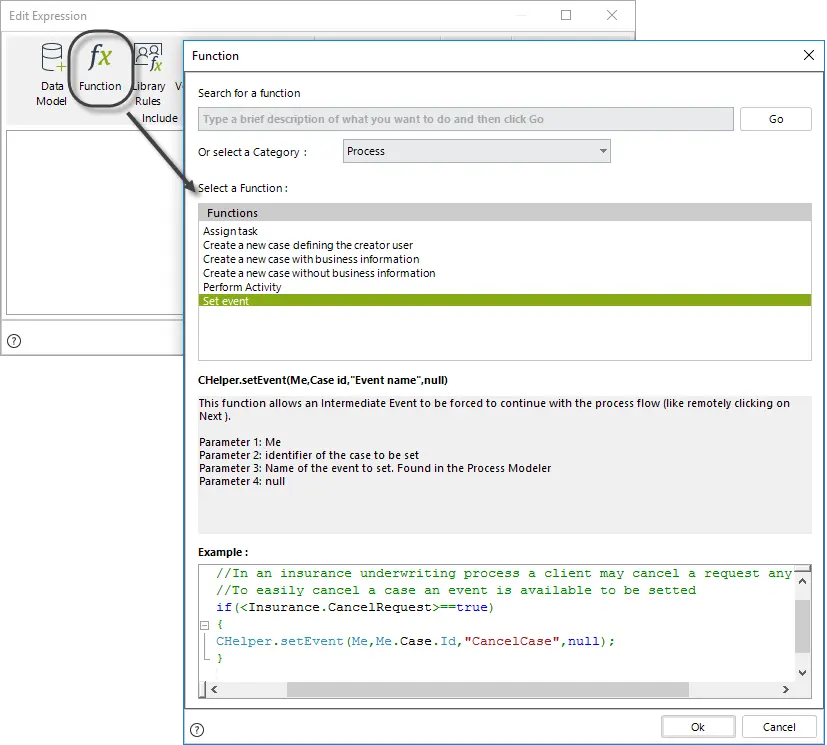Confirm with the Ok button
Screen dimensions: 827x745
[698, 727]
